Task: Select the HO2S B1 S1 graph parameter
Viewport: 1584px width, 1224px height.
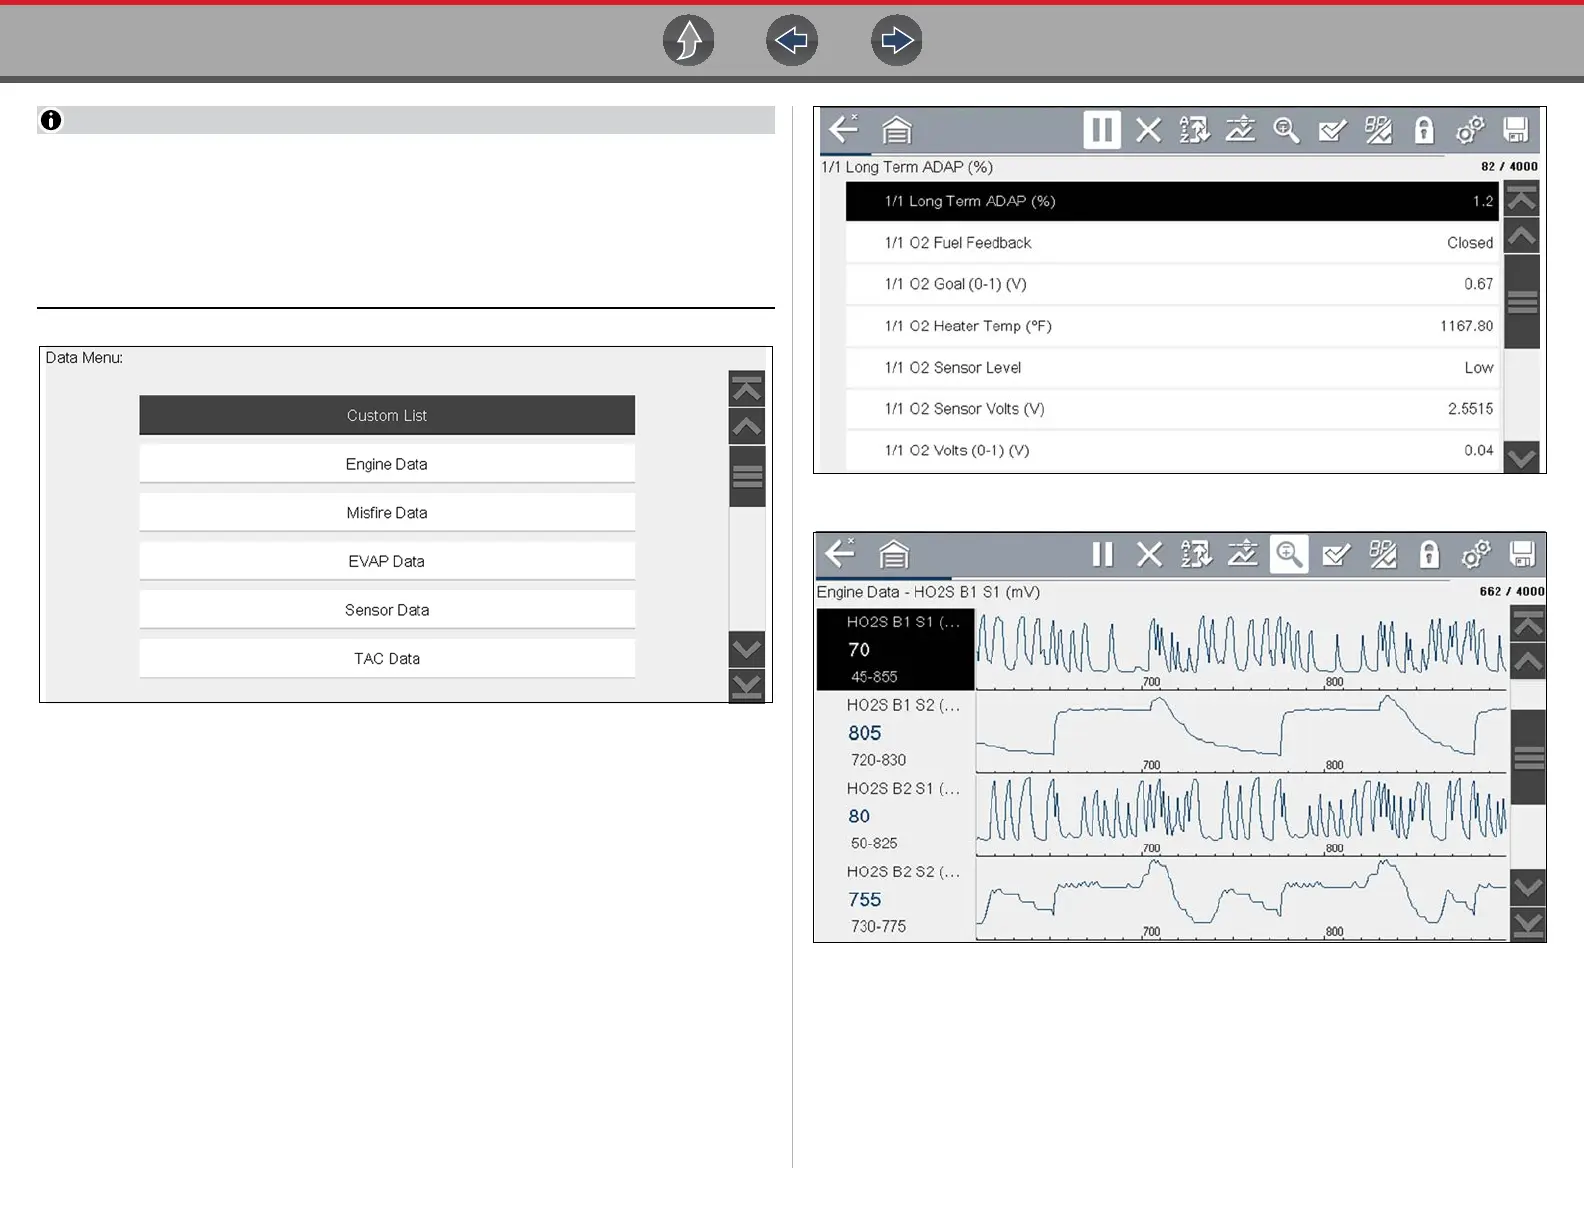Action: (x=896, y=649)
